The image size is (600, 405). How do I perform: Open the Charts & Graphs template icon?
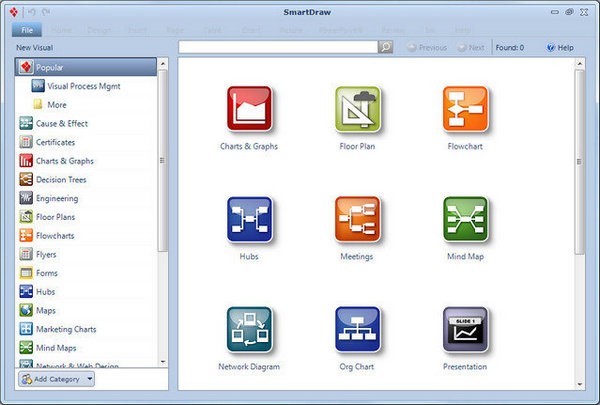pos(249,109)
